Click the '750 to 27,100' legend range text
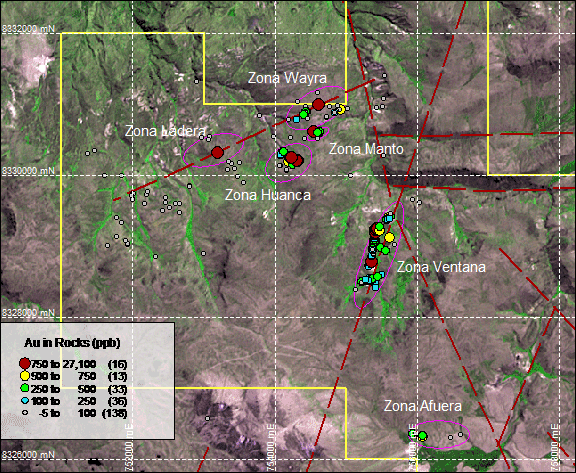 tap(64, 364)
